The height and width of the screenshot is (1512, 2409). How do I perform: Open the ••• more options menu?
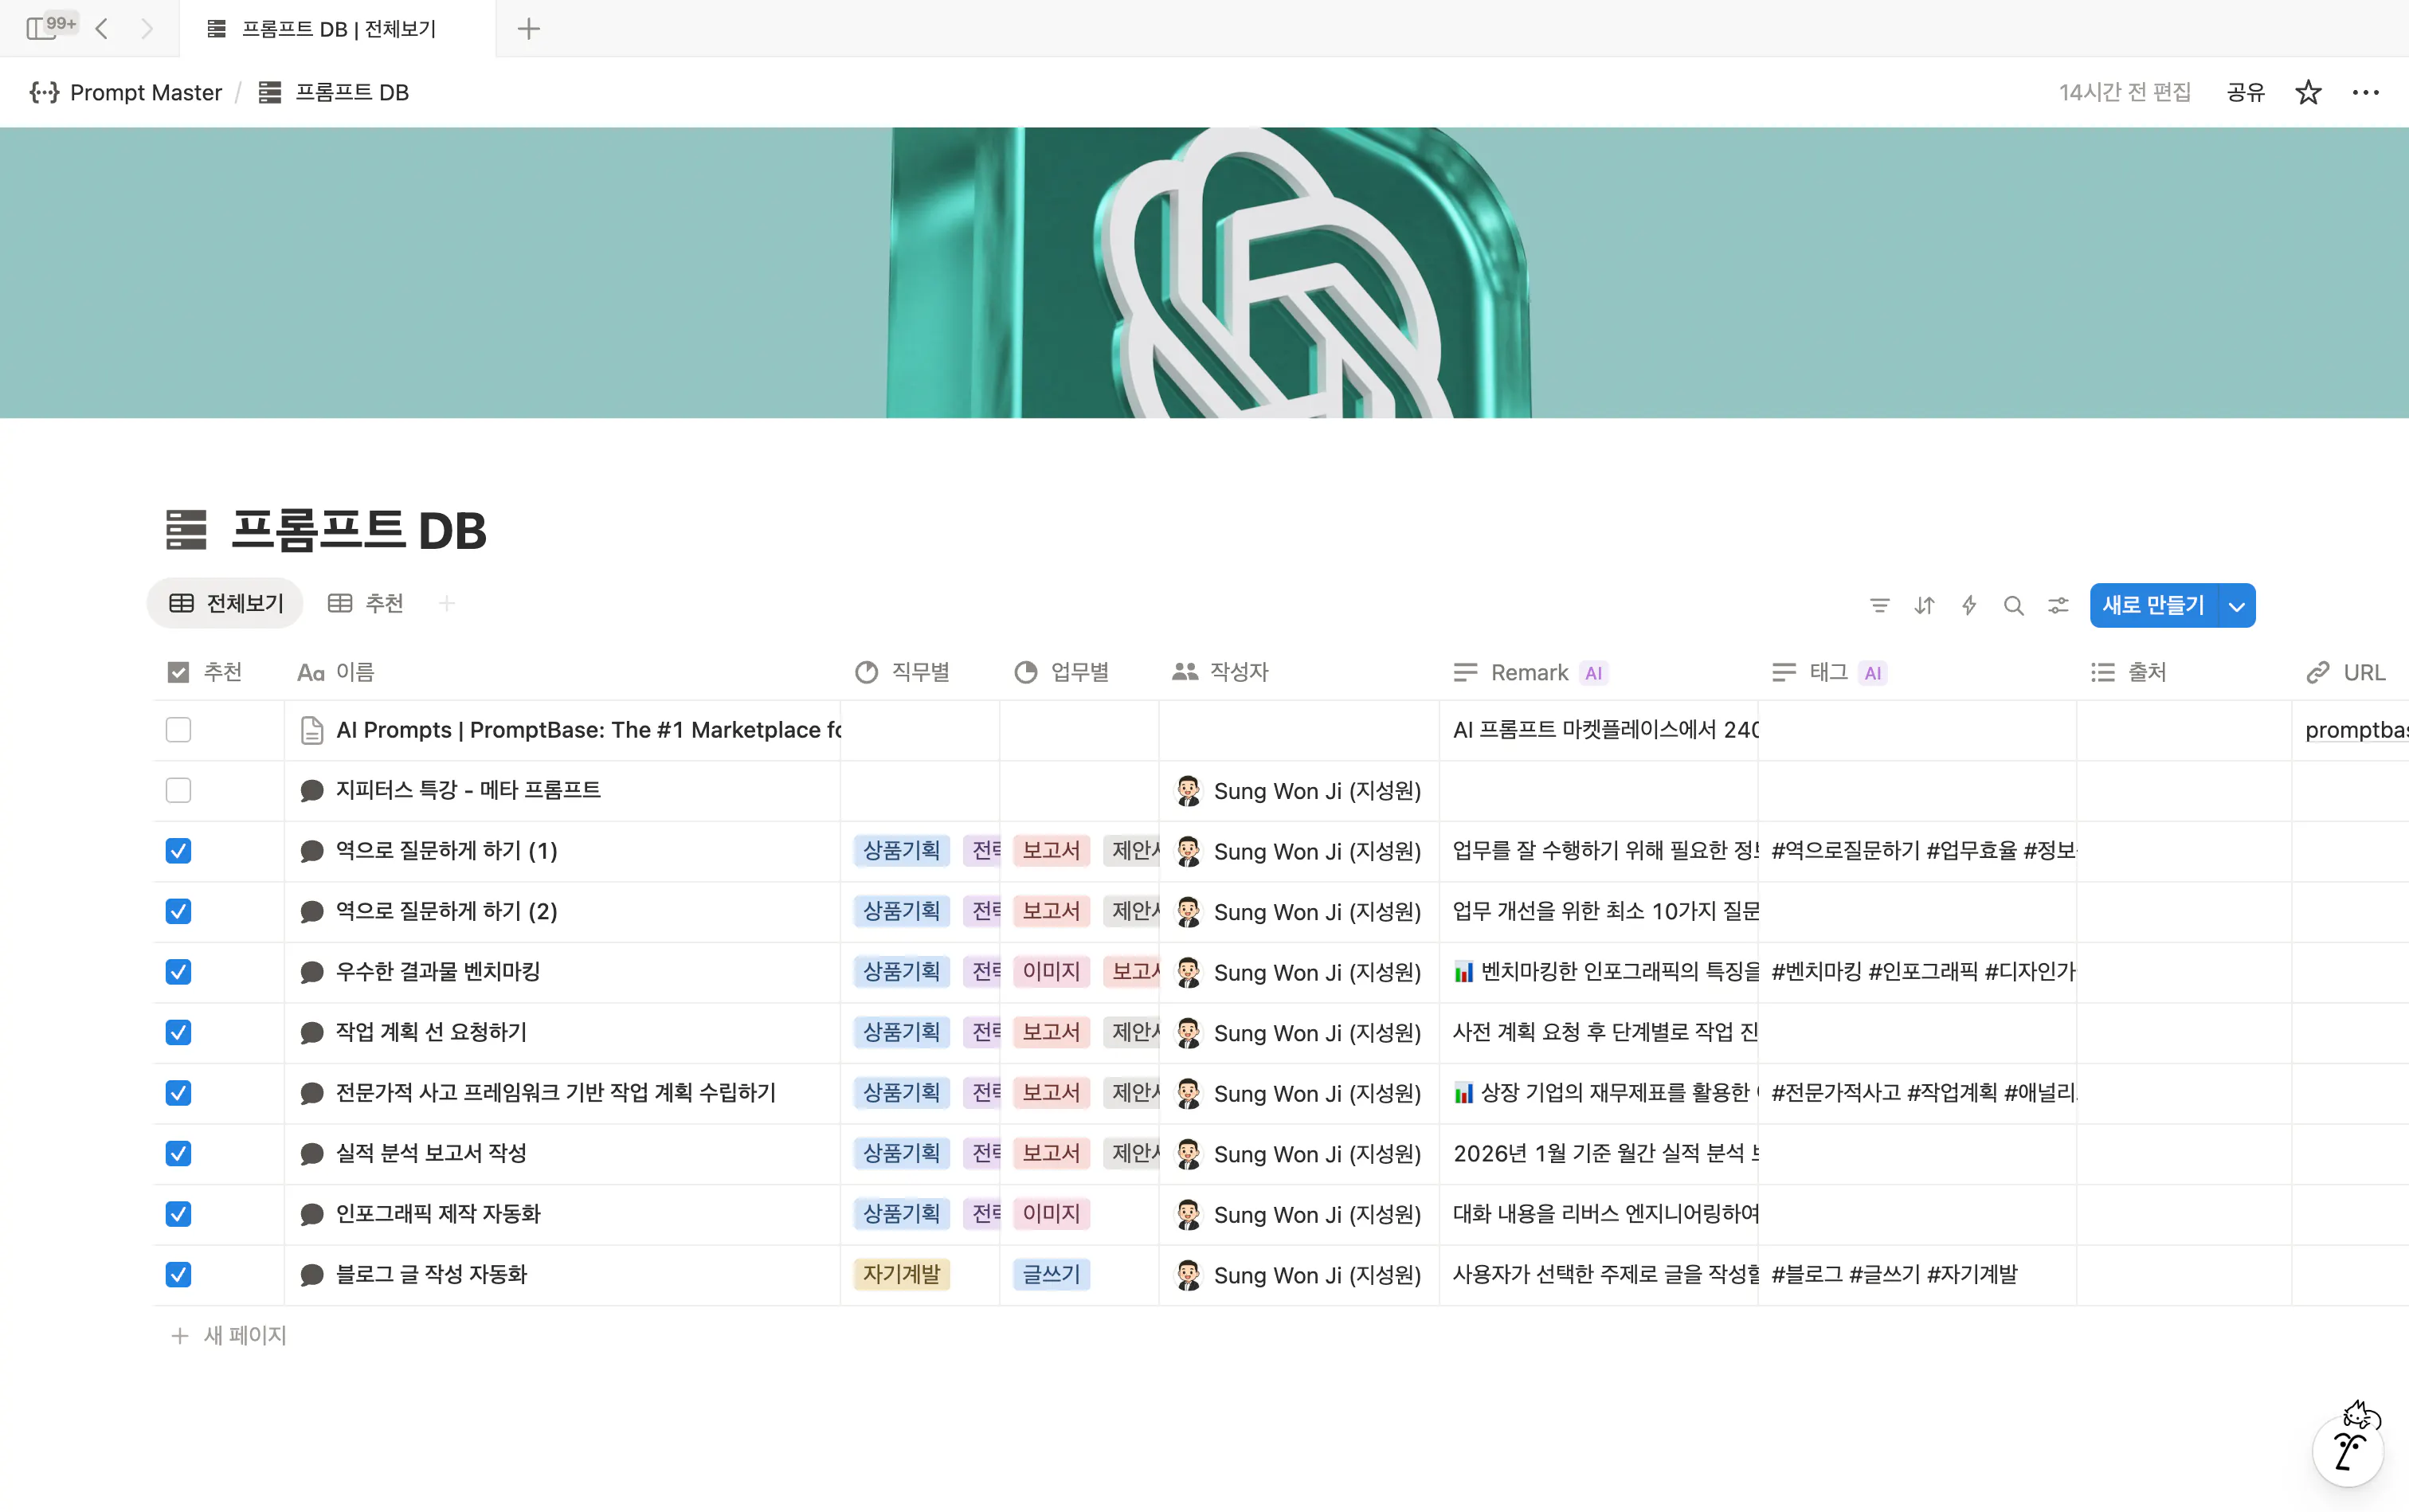pos(2366,92)
